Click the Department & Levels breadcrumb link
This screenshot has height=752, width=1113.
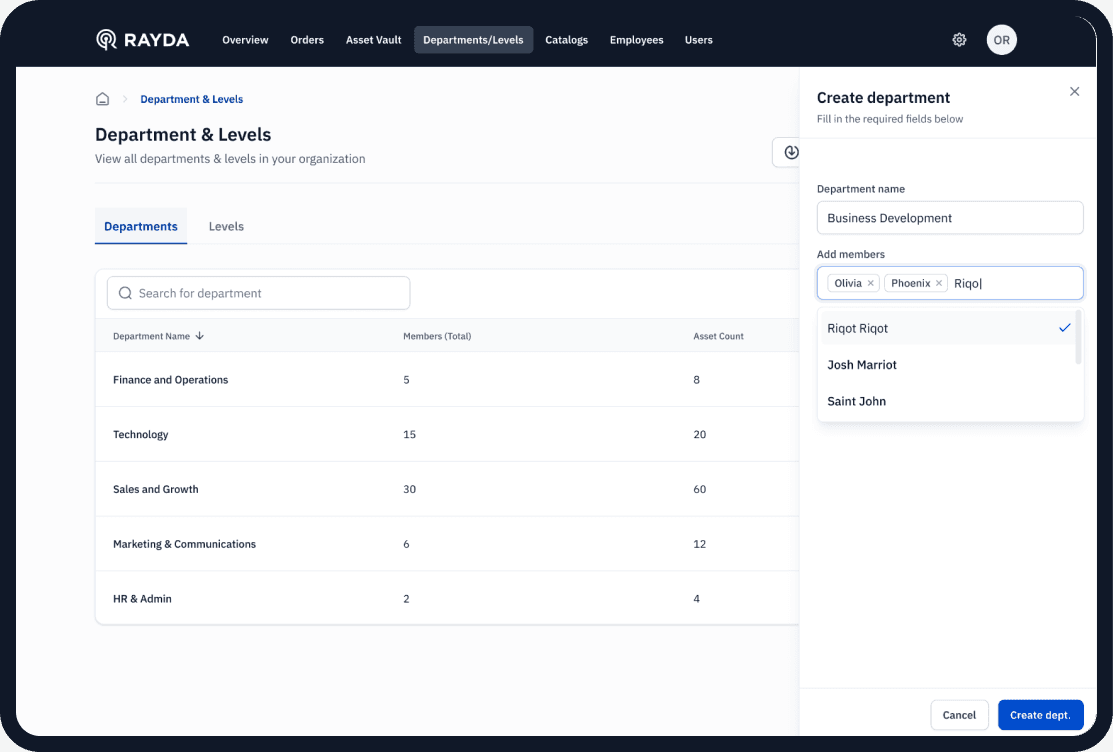[x=192, y=99]
